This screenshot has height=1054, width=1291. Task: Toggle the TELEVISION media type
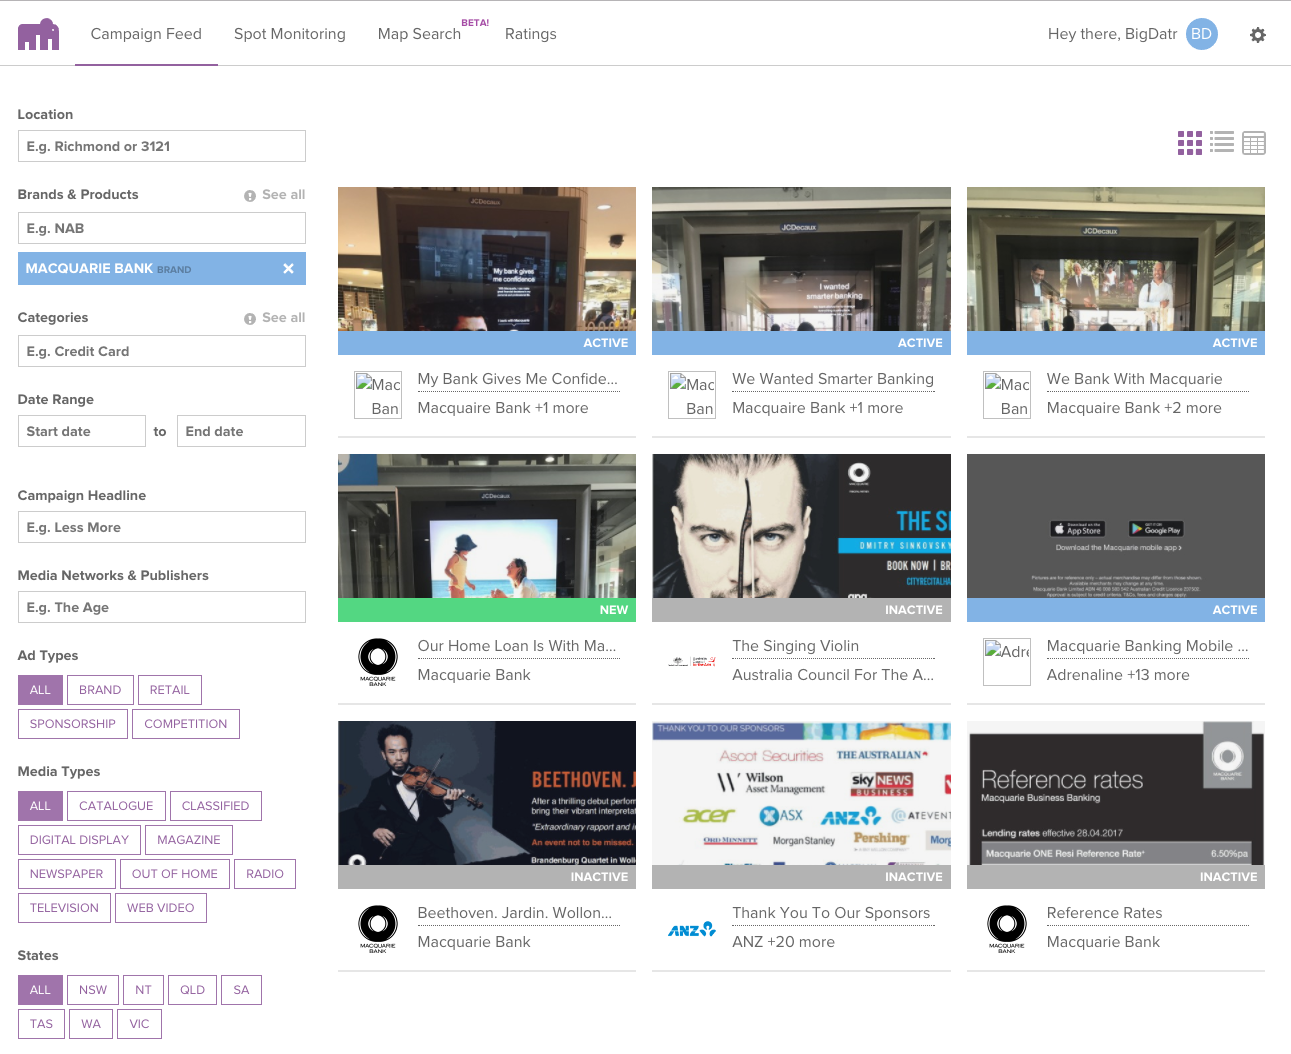pyautogui.click(x=65, y=908)
